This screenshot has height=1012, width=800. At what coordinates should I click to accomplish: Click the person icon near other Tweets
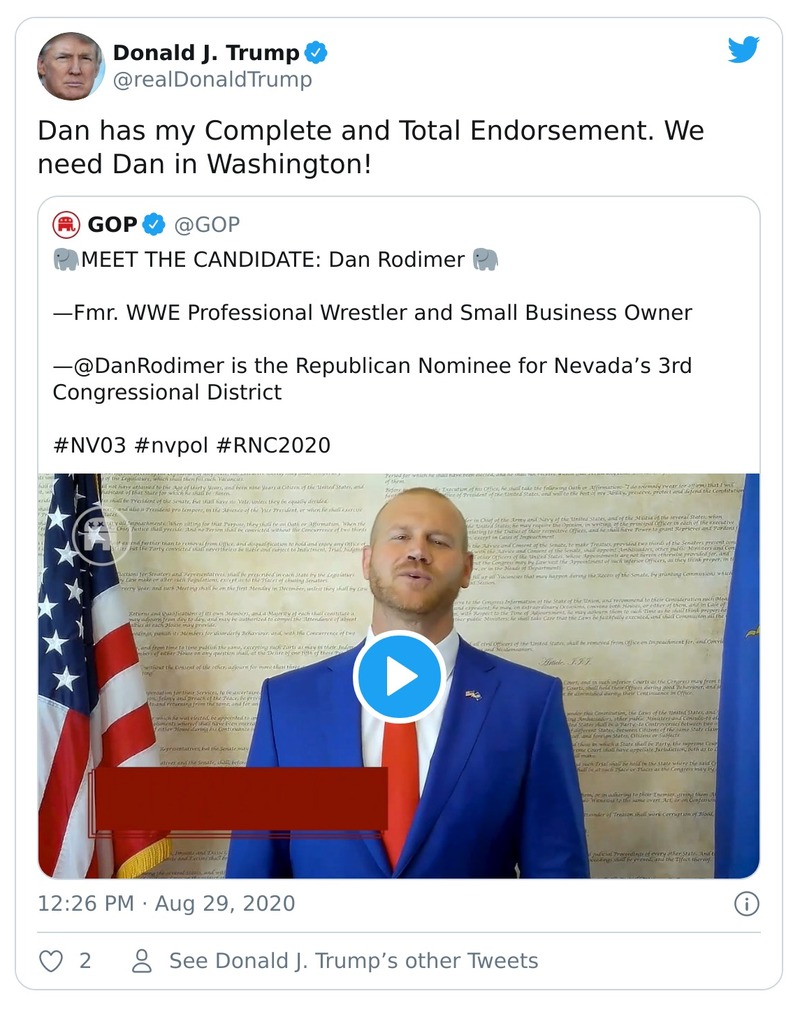(142, 961)
